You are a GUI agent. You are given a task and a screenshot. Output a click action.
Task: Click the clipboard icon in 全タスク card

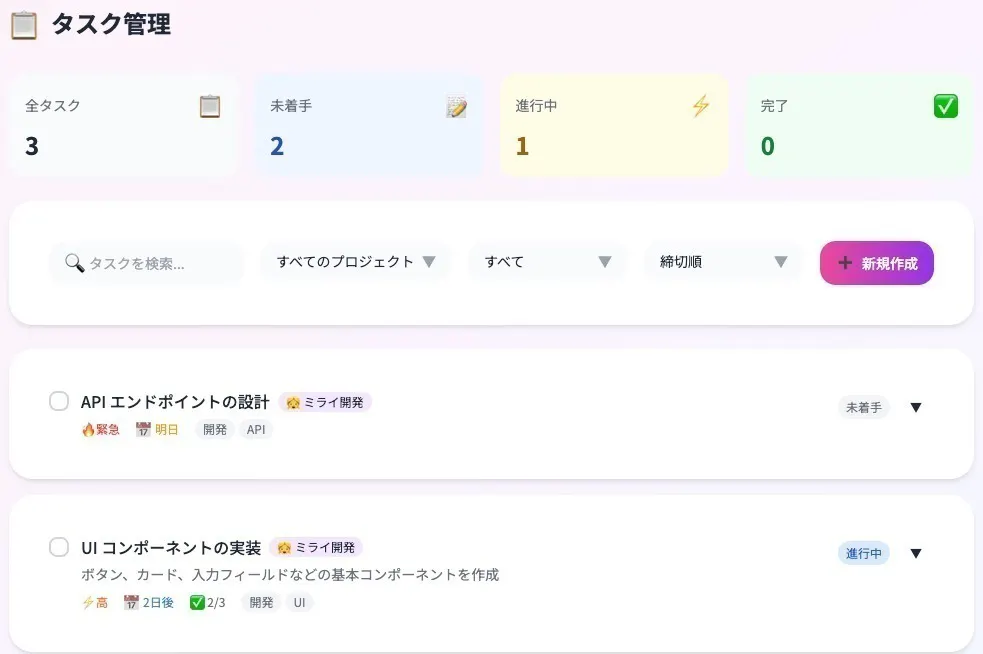[209, 106]
